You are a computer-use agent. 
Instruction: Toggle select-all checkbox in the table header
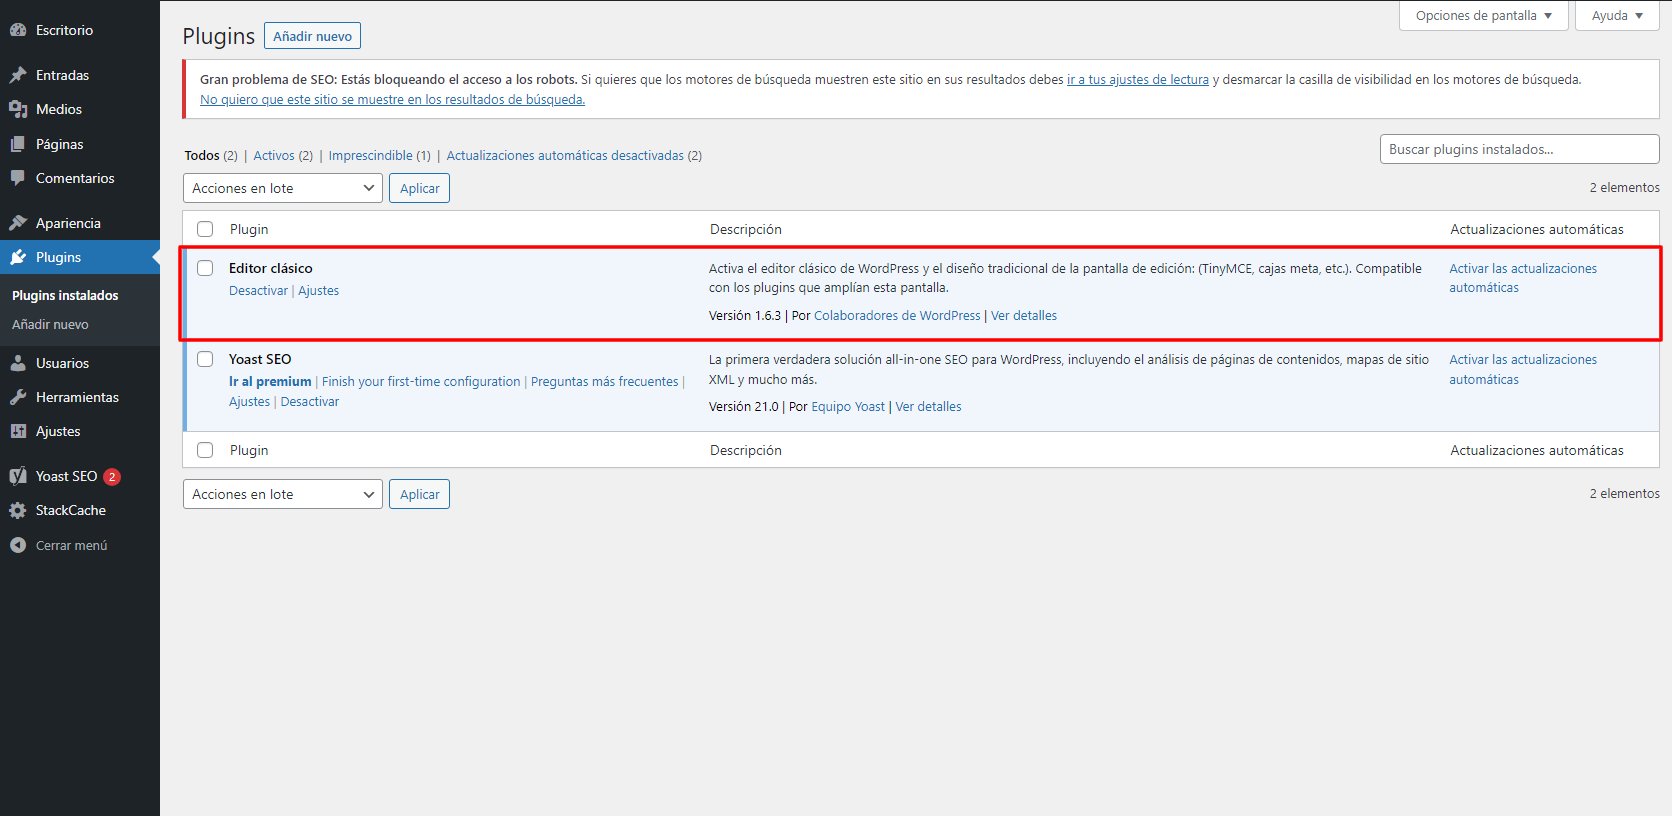pyautogui.click(x=205, y=229)
